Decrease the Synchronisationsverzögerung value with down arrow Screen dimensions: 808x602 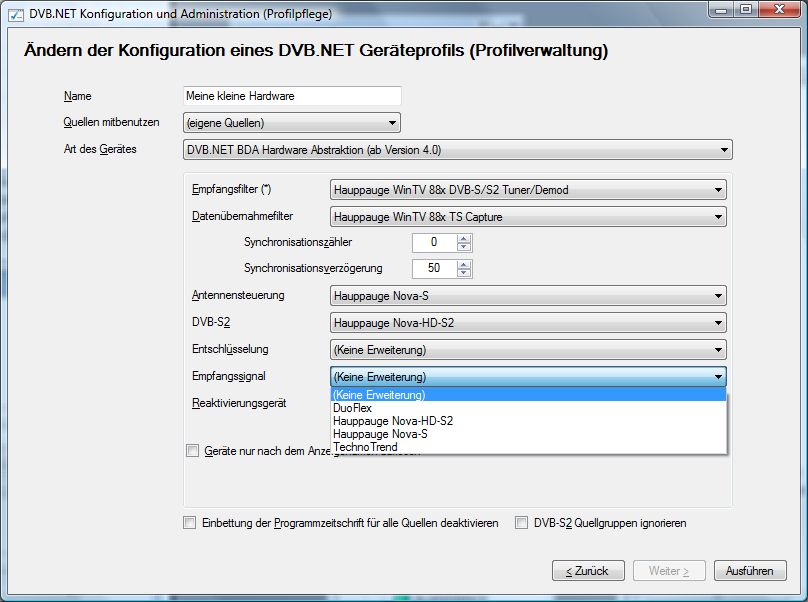tap(464, 273)
